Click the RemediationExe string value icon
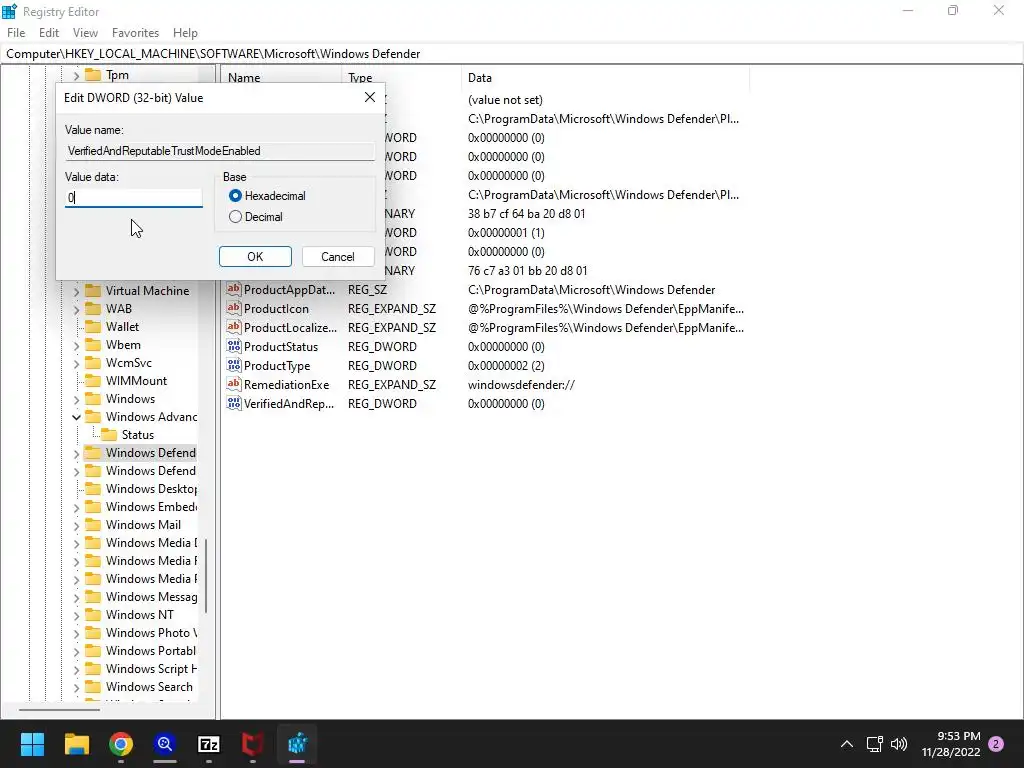The image size is (1024, 768). 234,384
